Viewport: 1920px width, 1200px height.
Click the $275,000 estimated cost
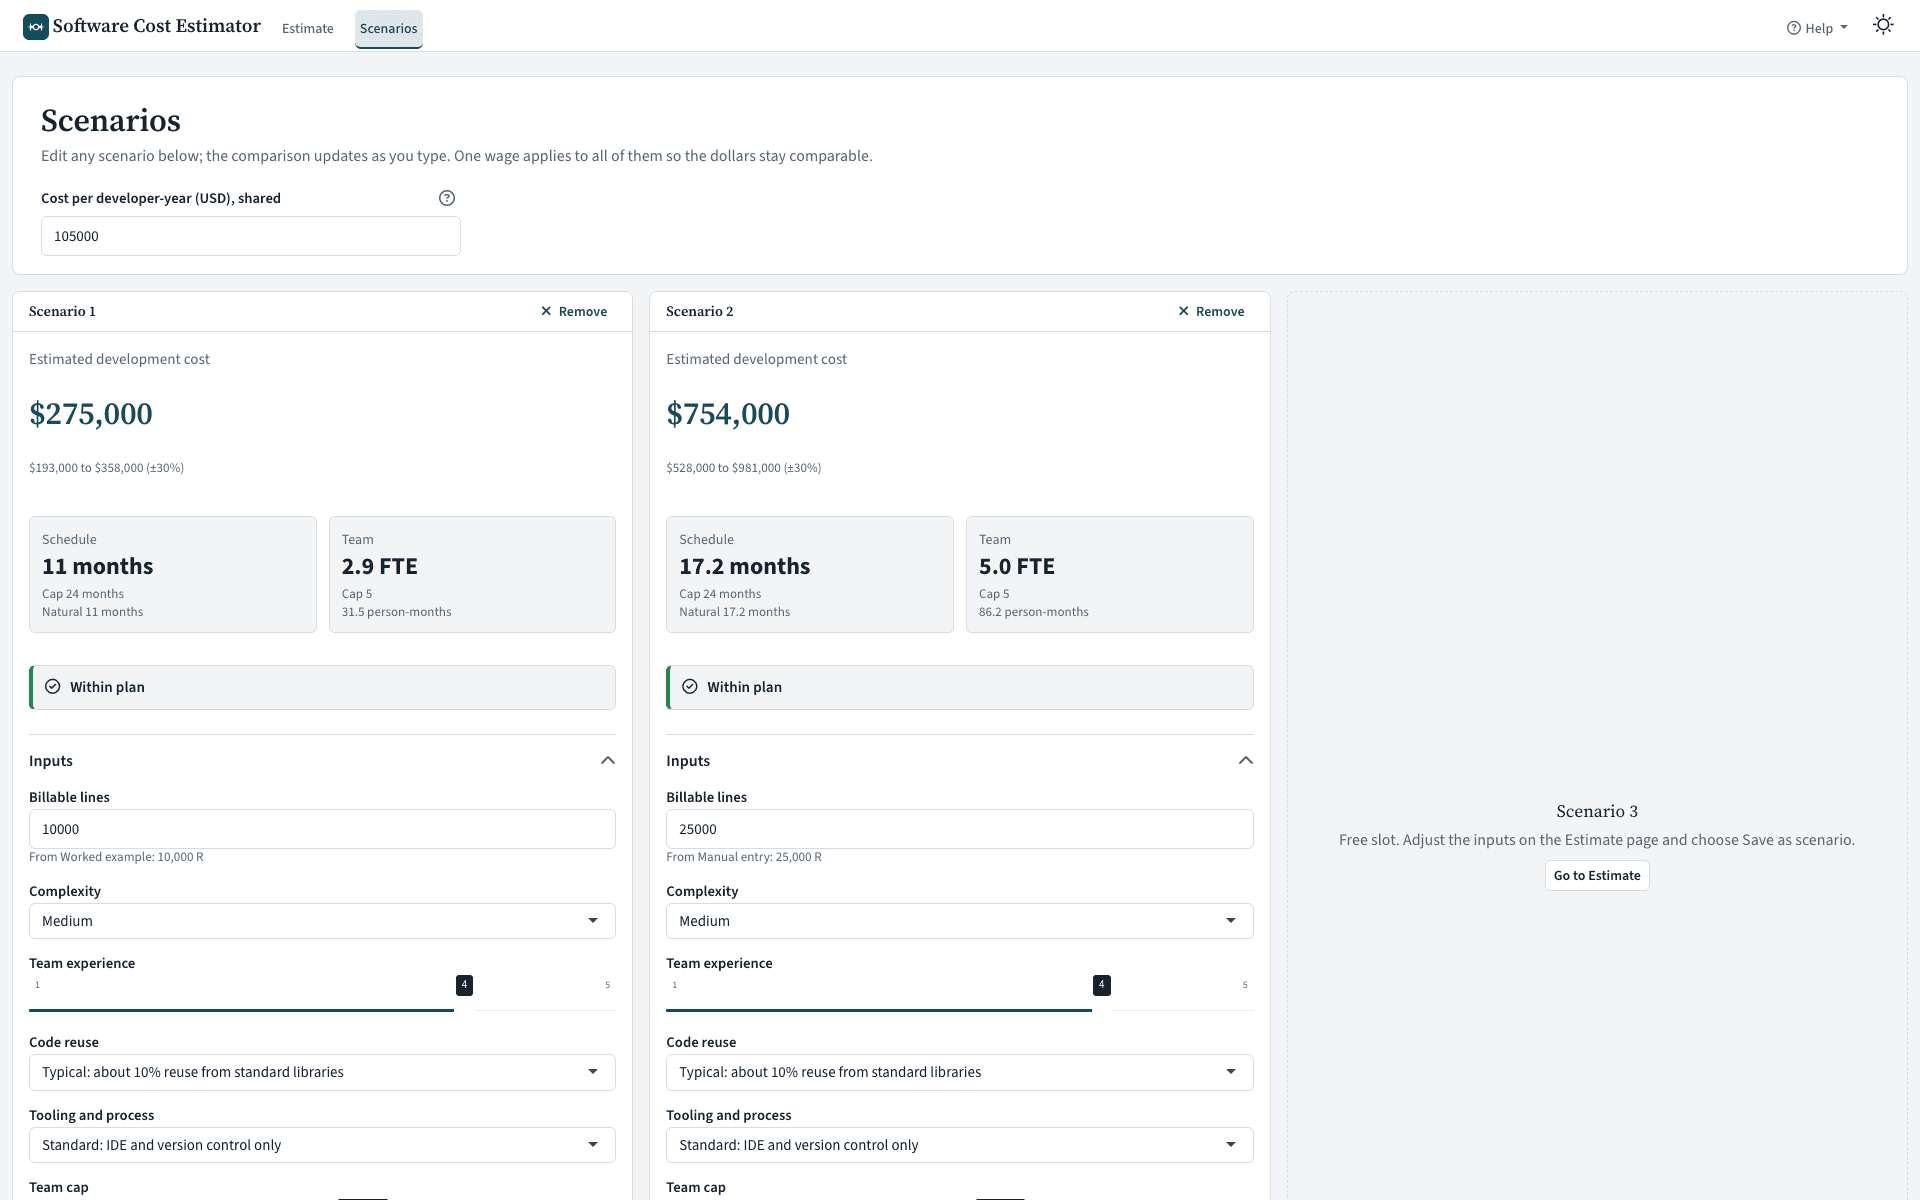click(91, 414)
